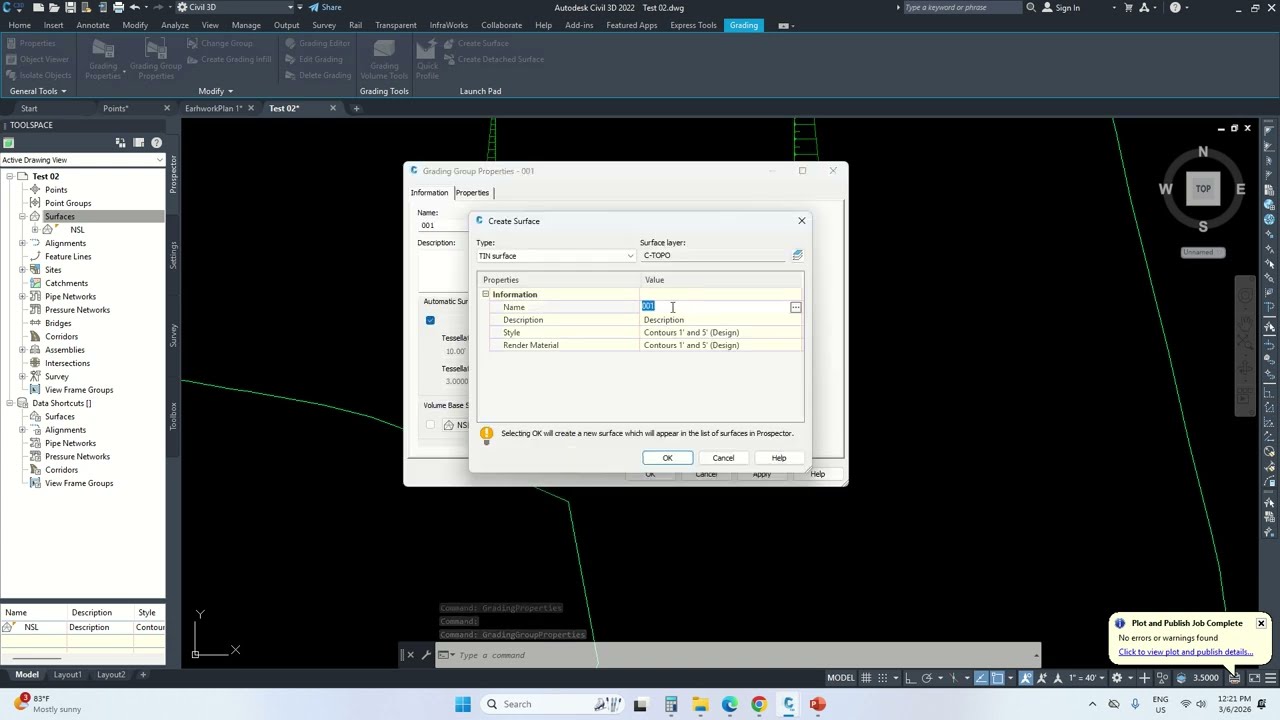Click Help in Grading Group Properties window
The image size is (1280, 720).
coord(817,474)
